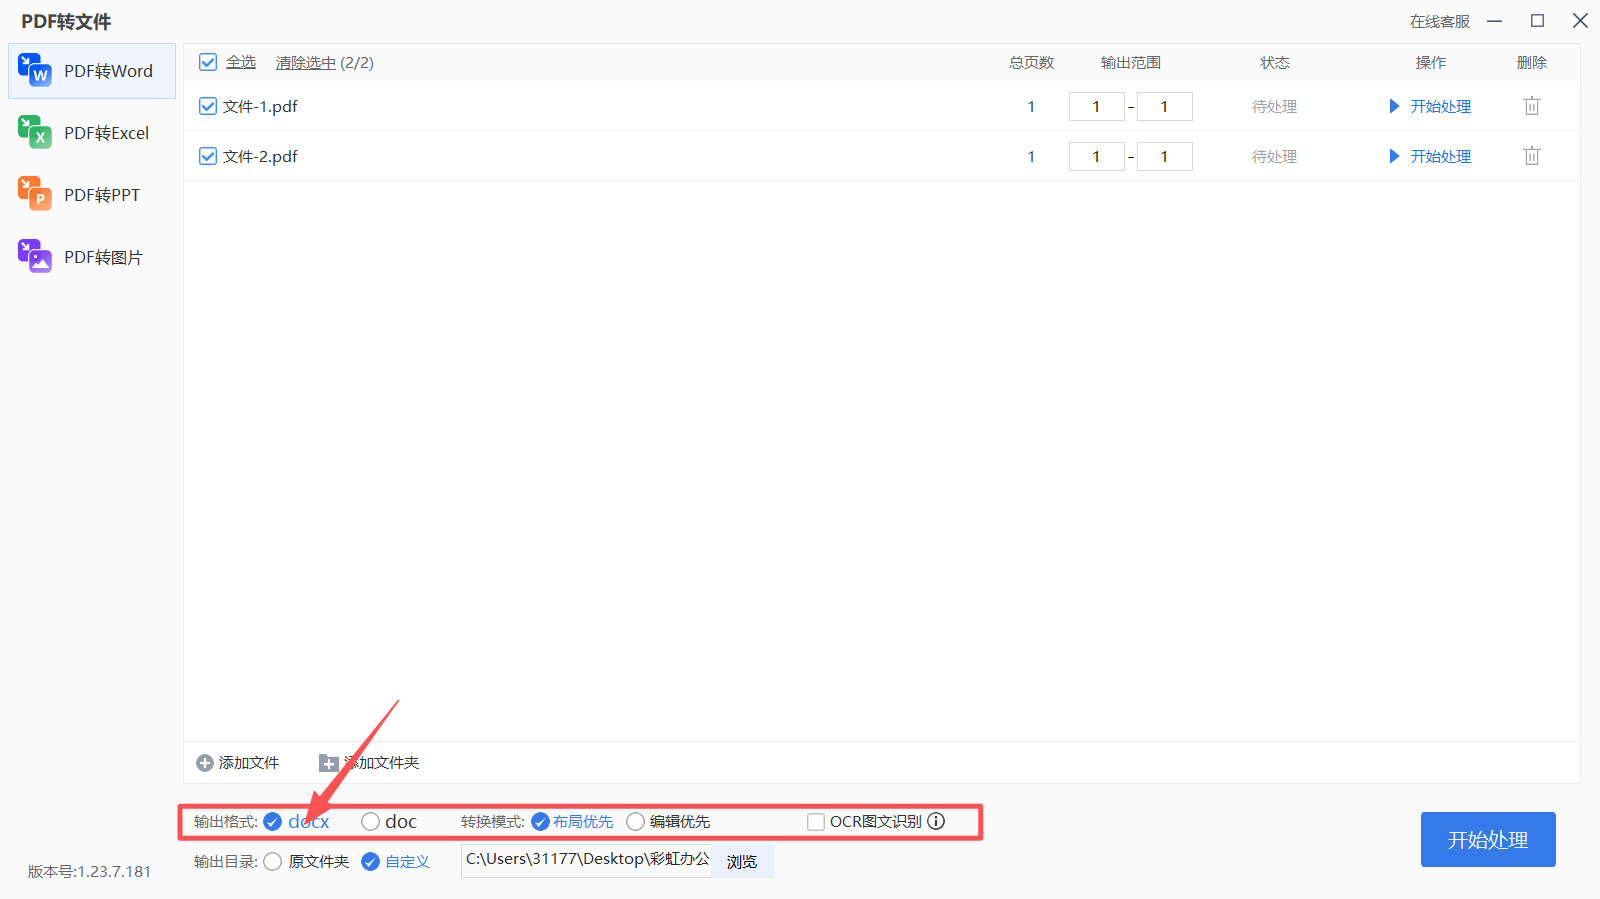Click the 删除 column header
The height and width of the screenshot is (899, 1600).
point(1532,62)
